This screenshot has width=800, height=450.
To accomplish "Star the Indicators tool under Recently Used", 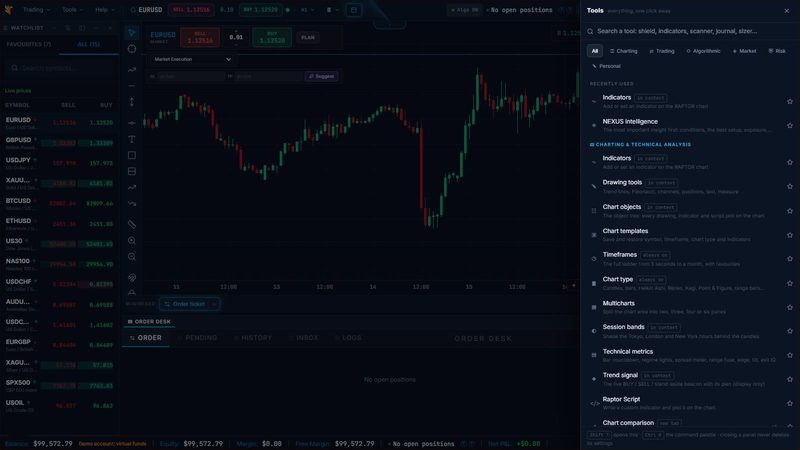I will (x=790, y=102).
